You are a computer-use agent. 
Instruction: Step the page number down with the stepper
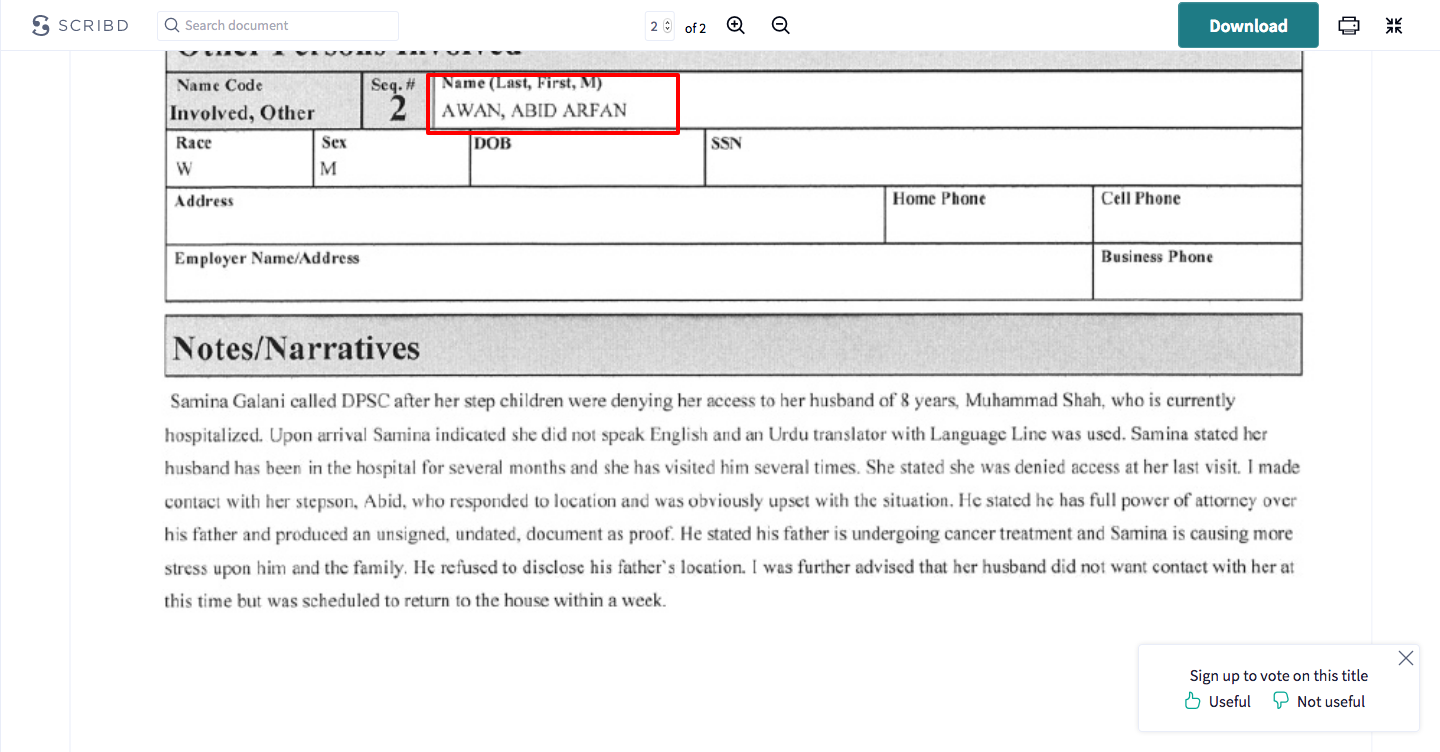click(668, 29)
